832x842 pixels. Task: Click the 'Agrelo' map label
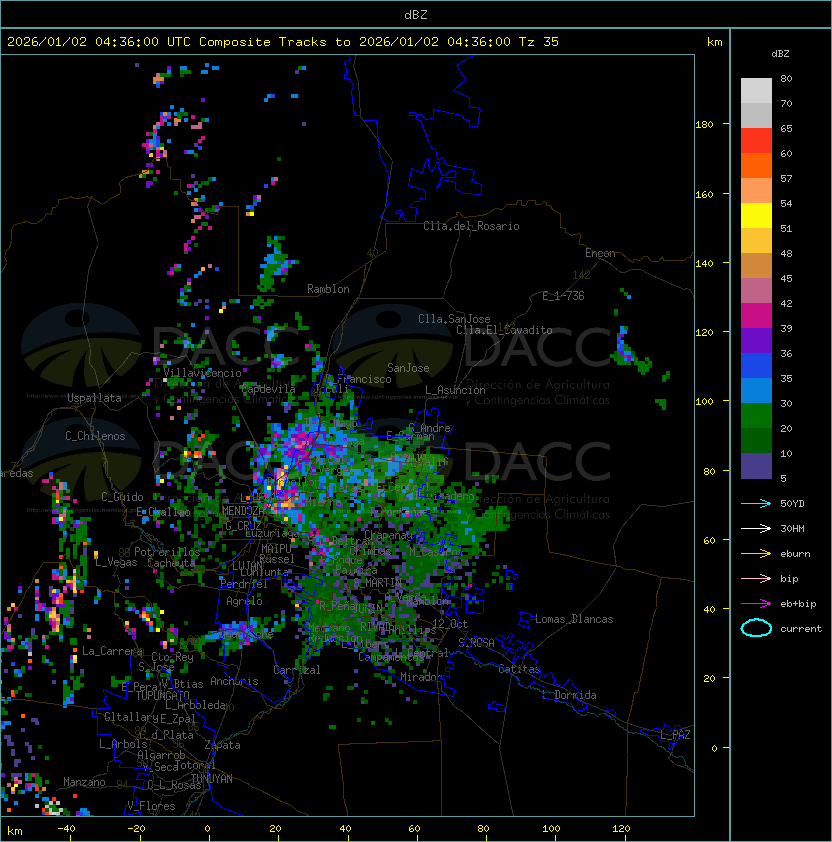244,601
